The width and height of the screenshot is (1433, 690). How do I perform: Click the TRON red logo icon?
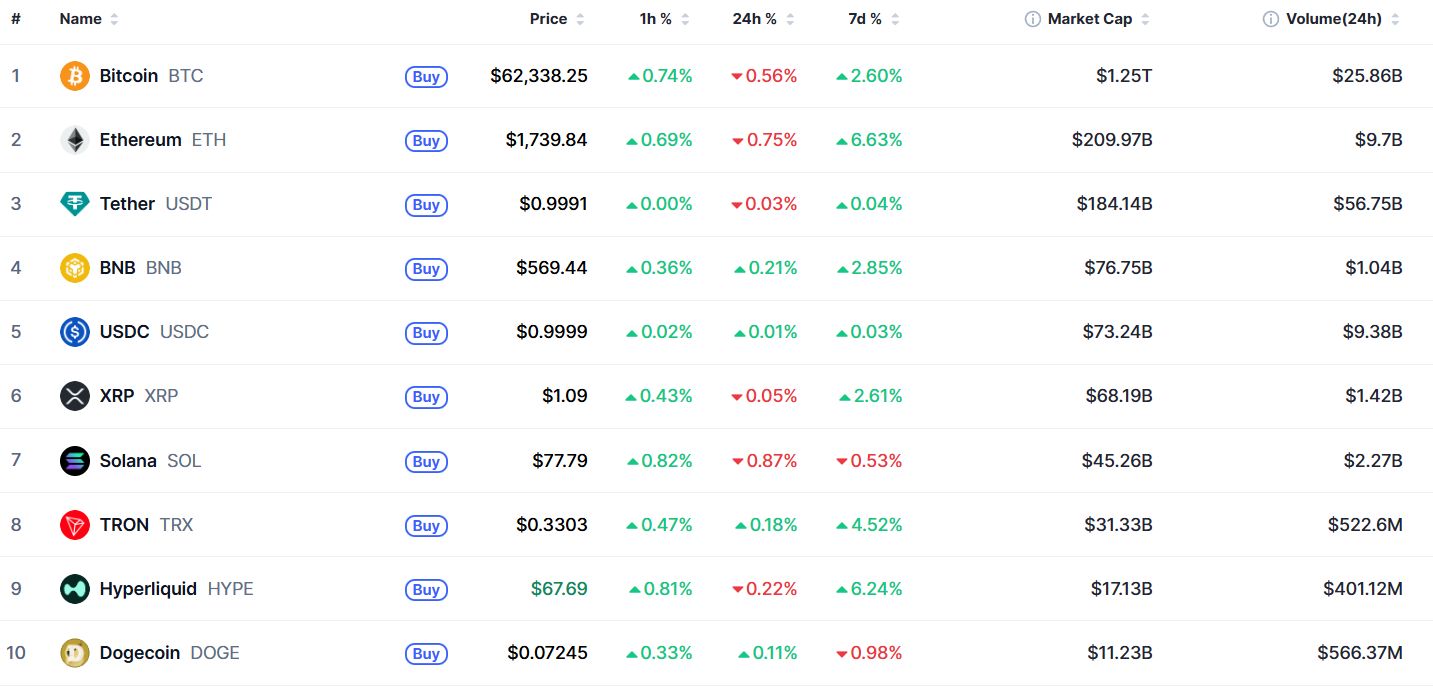pyautogui.click(x=75, y=525)
